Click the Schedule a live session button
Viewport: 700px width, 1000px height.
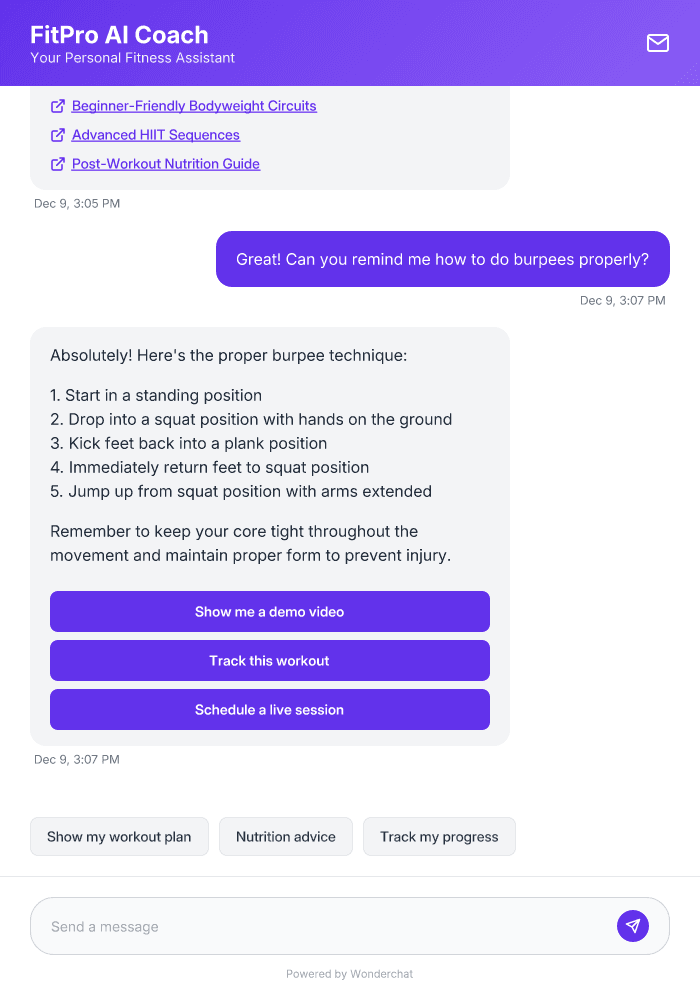point(269,709)
